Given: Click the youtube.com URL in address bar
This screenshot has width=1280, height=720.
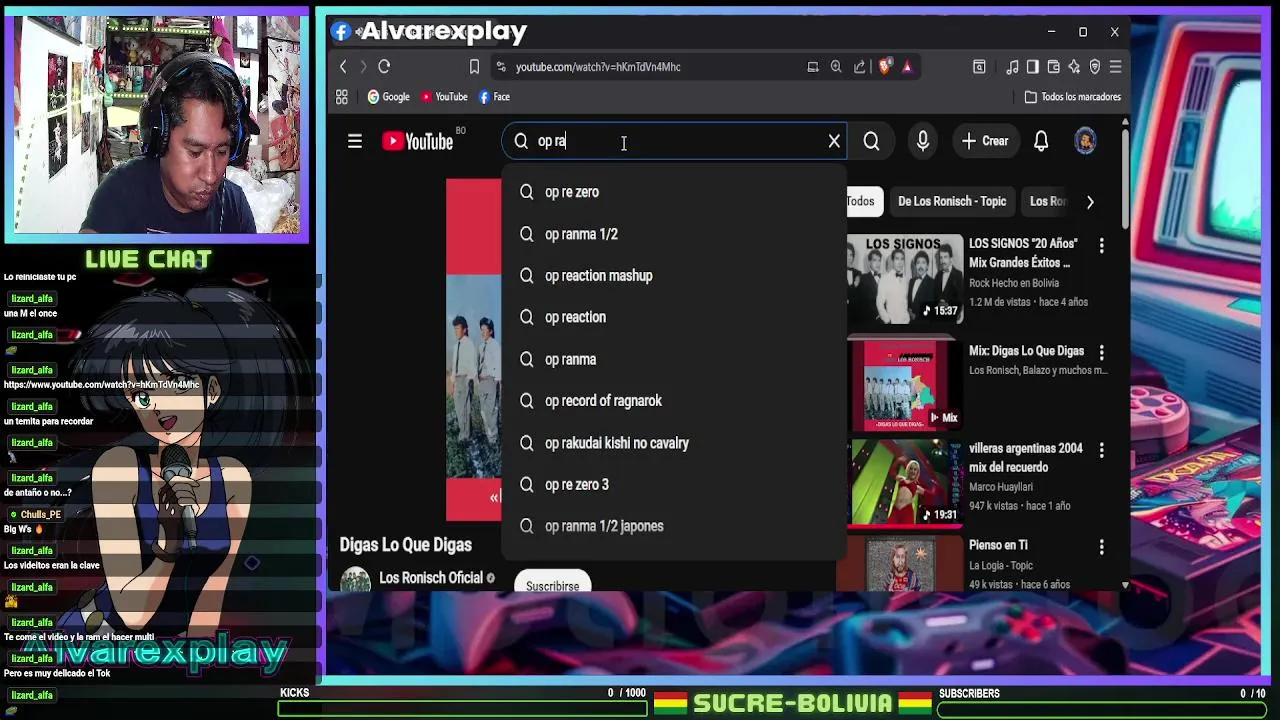Looking at the screenshot, I should tap(598, 67).
